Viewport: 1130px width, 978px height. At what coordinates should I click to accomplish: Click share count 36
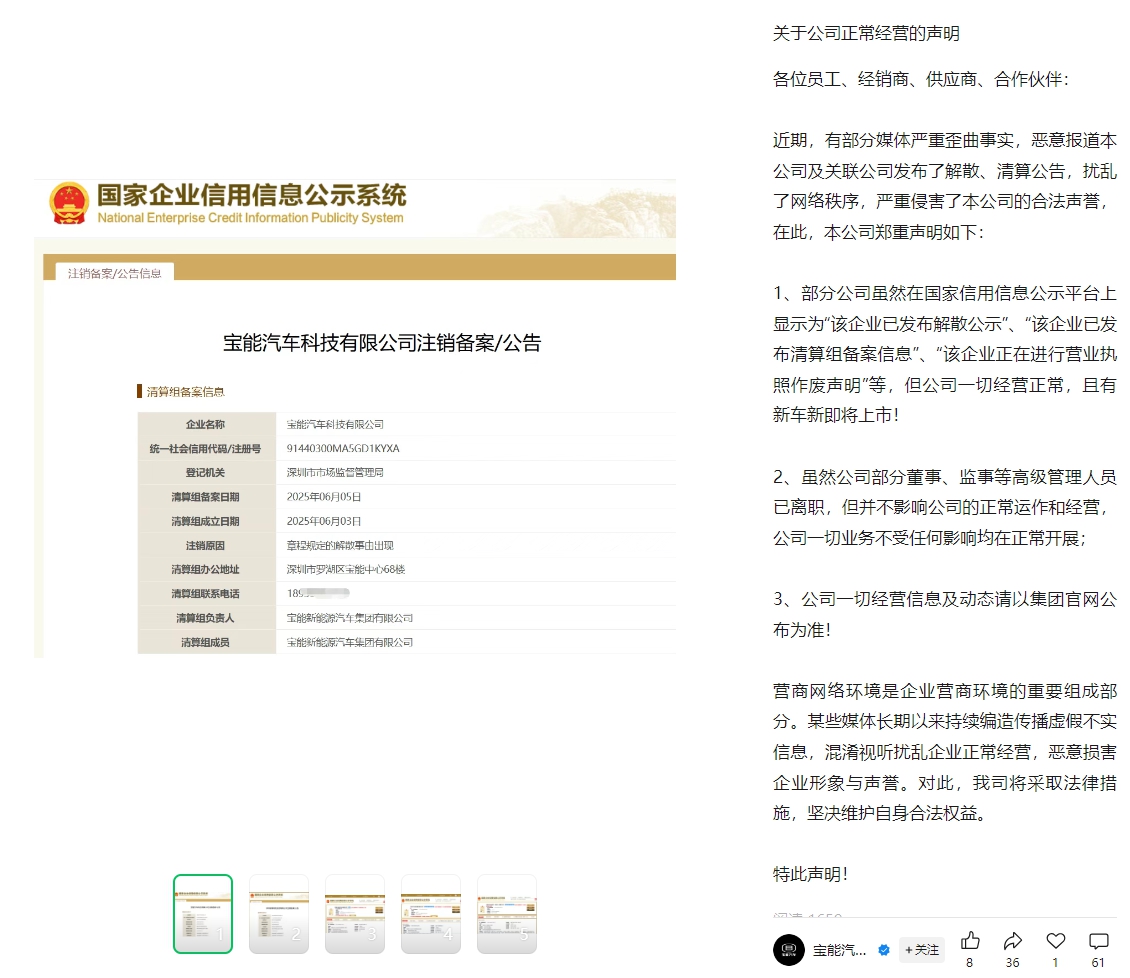[x=1013, y=963]
